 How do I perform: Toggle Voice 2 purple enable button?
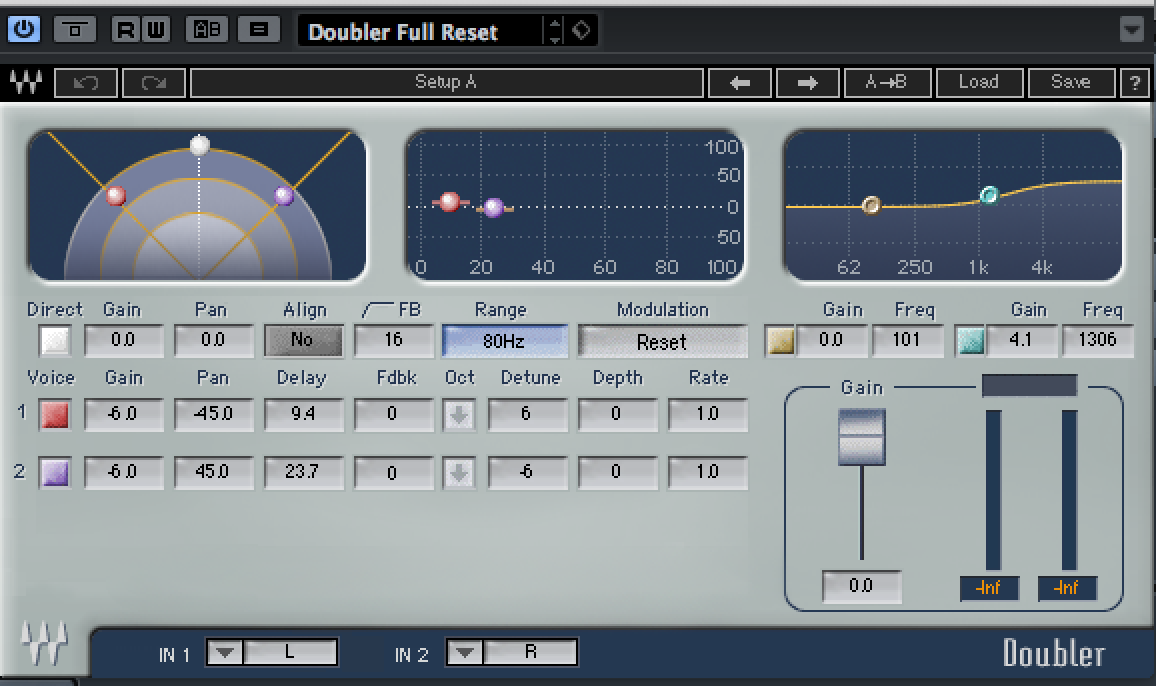point(55,473)
